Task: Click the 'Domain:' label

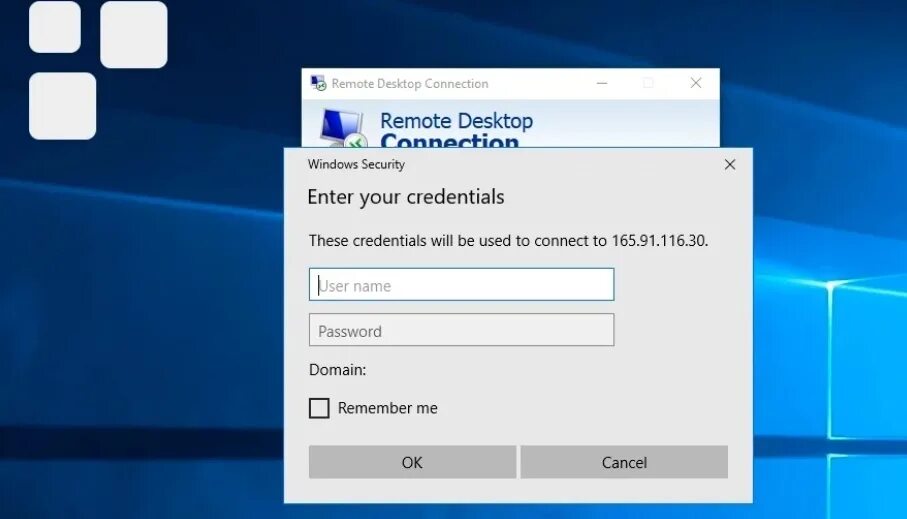Action: tap(337, 370)
